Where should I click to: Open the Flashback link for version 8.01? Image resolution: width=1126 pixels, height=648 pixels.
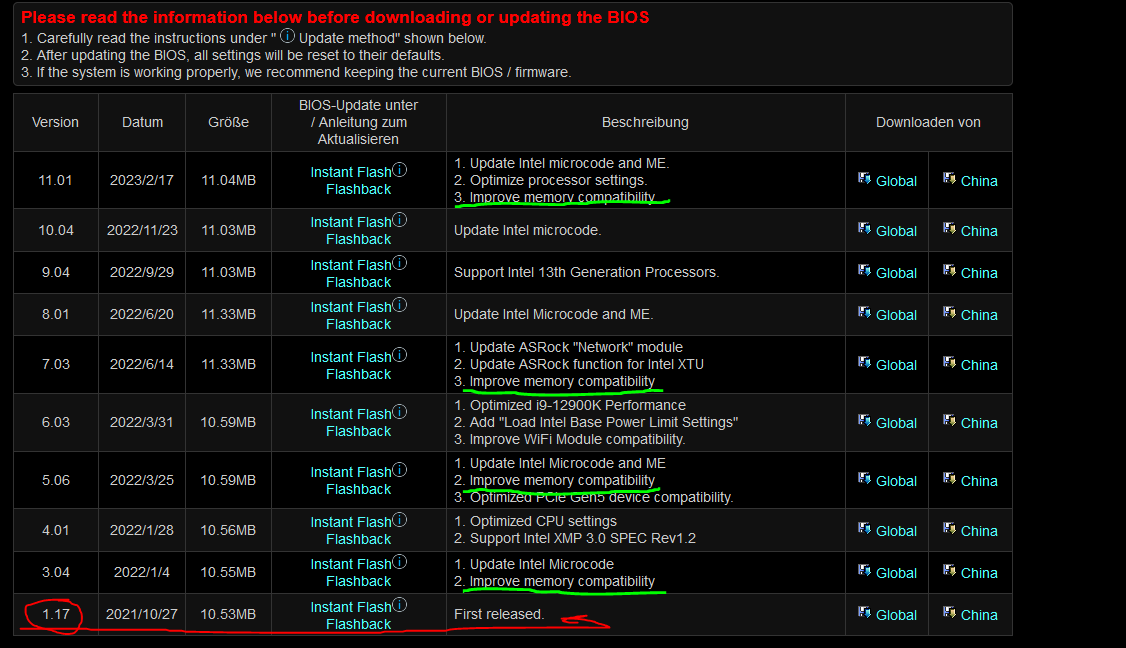[358, 325]
